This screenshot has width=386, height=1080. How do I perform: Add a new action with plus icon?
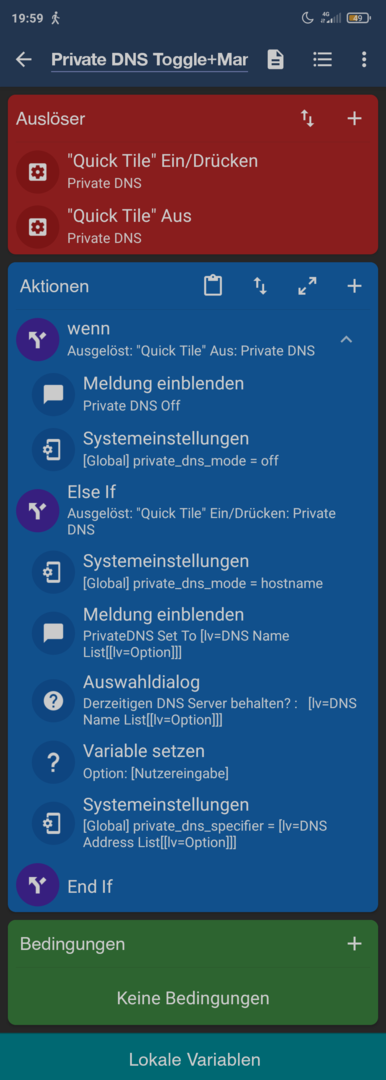(x=354, y=286)
